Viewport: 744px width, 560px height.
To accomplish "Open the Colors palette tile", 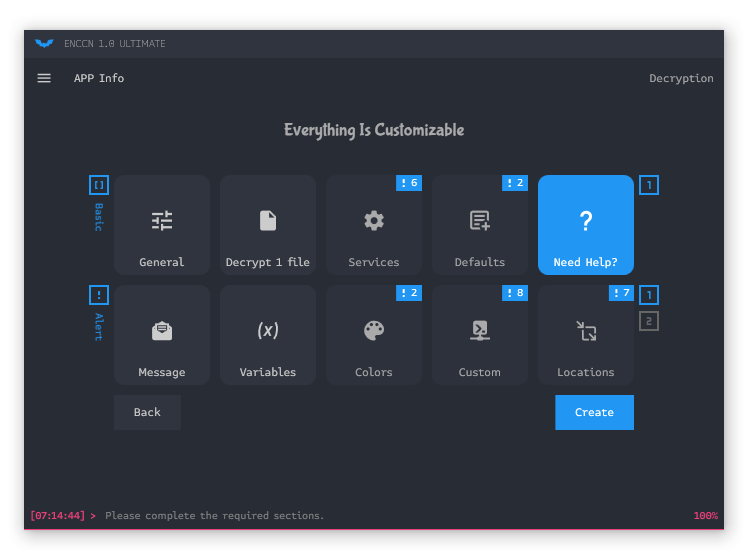I will (374, 335).
